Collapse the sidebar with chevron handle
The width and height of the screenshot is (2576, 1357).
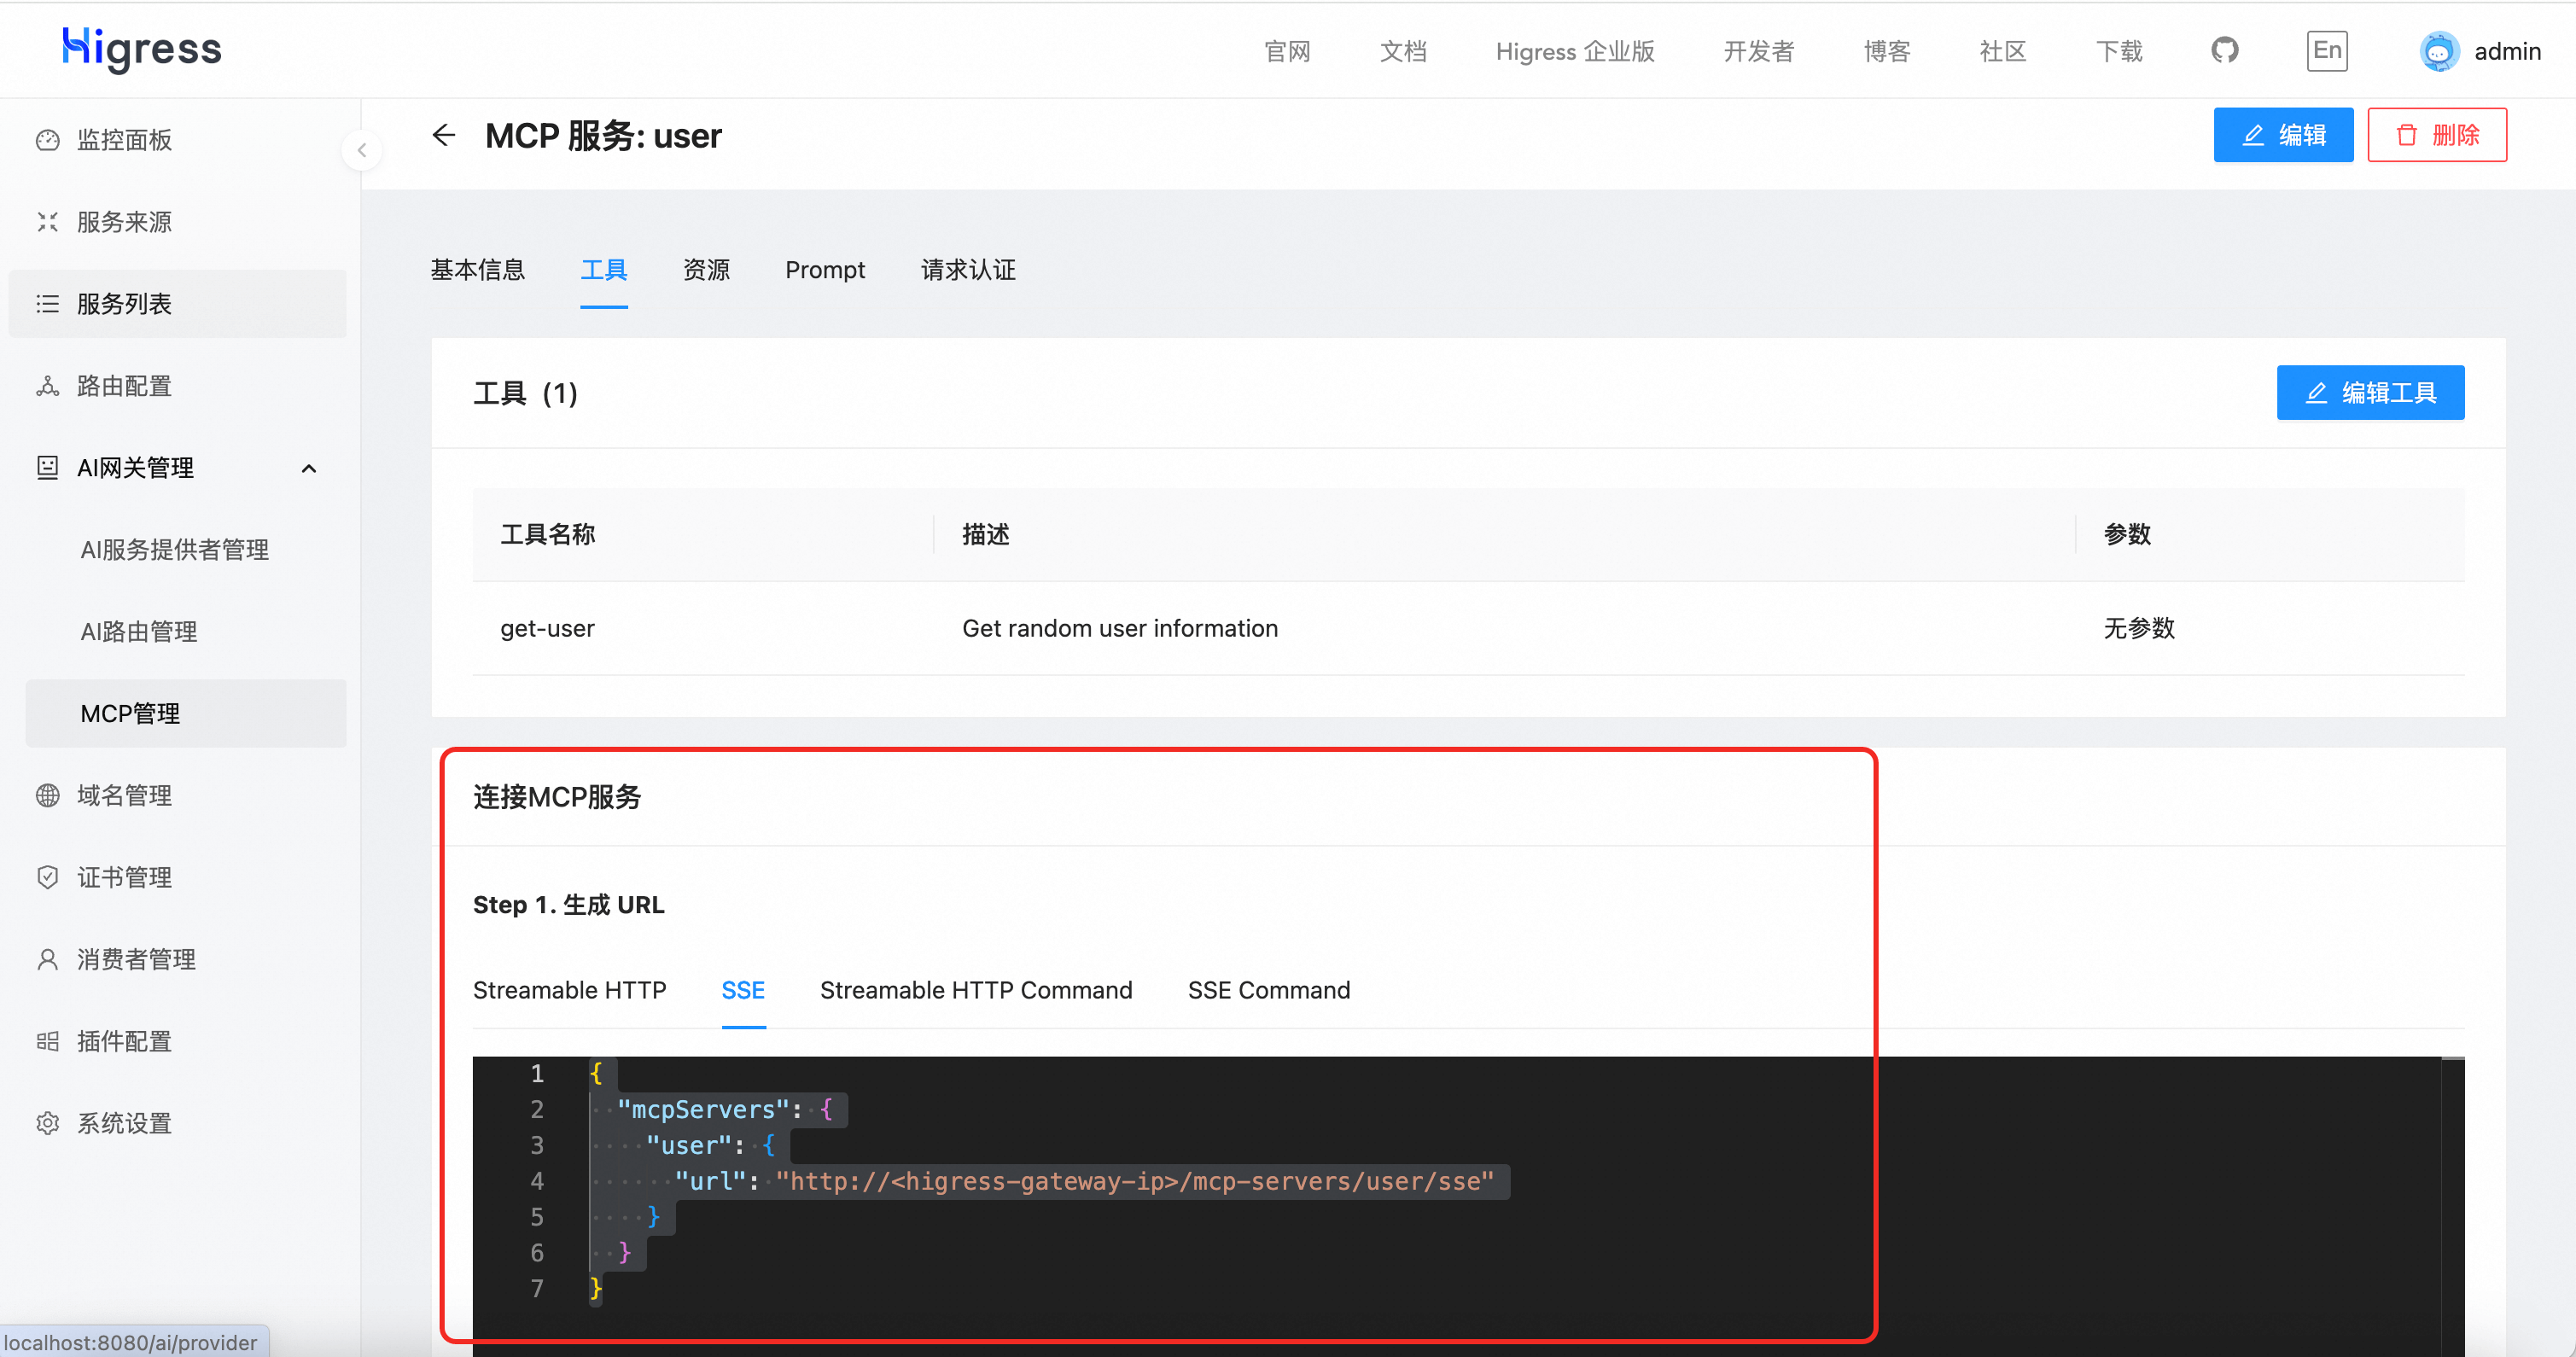pyautogui.click(x=362, y=151)
